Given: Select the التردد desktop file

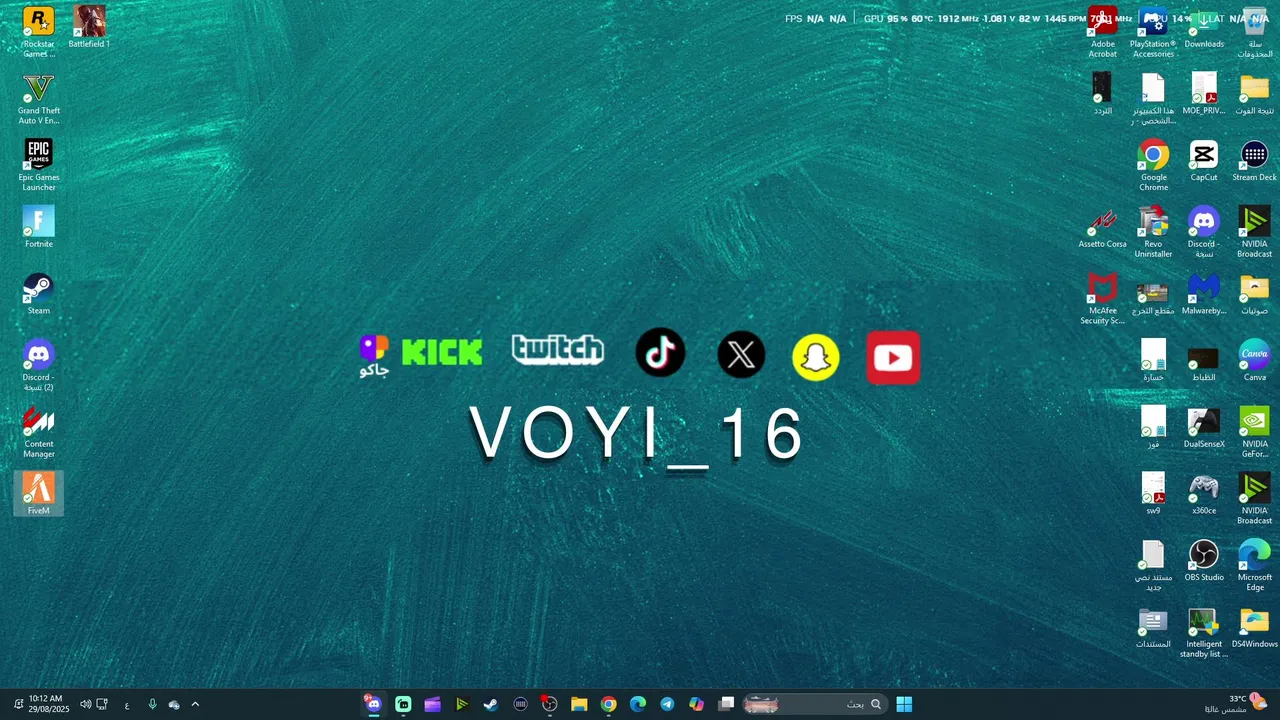Looking at the screenshot, I should click(x=1102, y=94).
